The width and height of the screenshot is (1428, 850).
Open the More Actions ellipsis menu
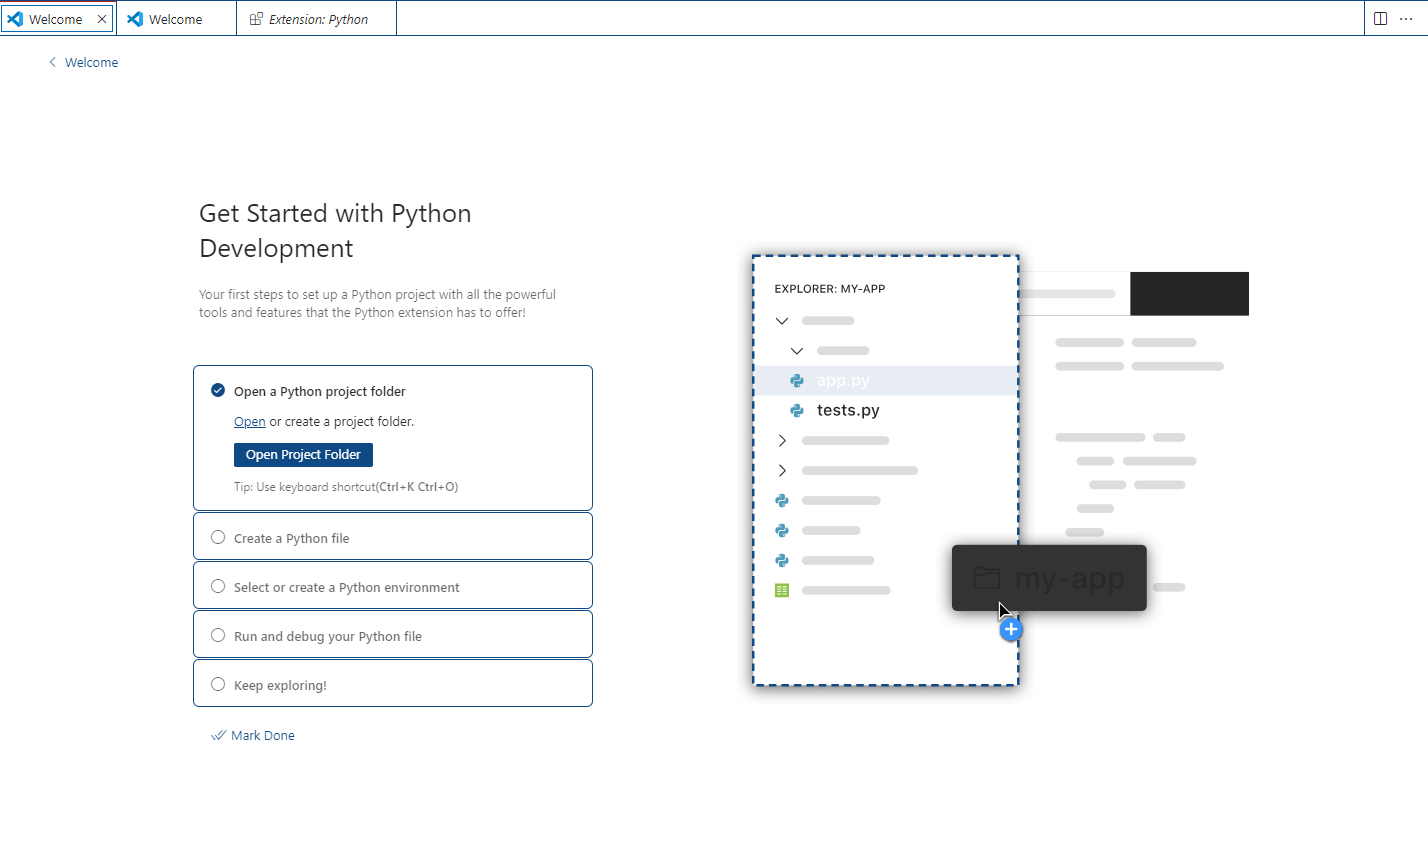tap(1407, 18)
